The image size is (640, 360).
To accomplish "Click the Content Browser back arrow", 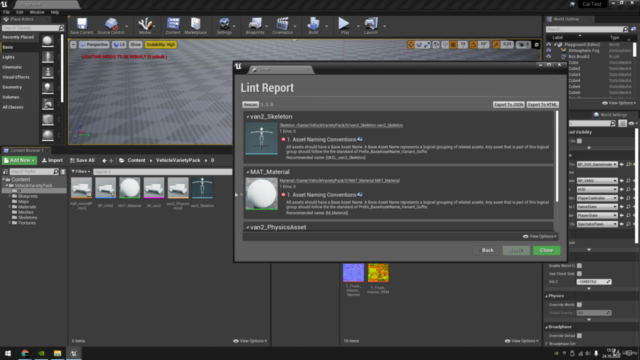I will pyautogui.click(x=104, y=160).
